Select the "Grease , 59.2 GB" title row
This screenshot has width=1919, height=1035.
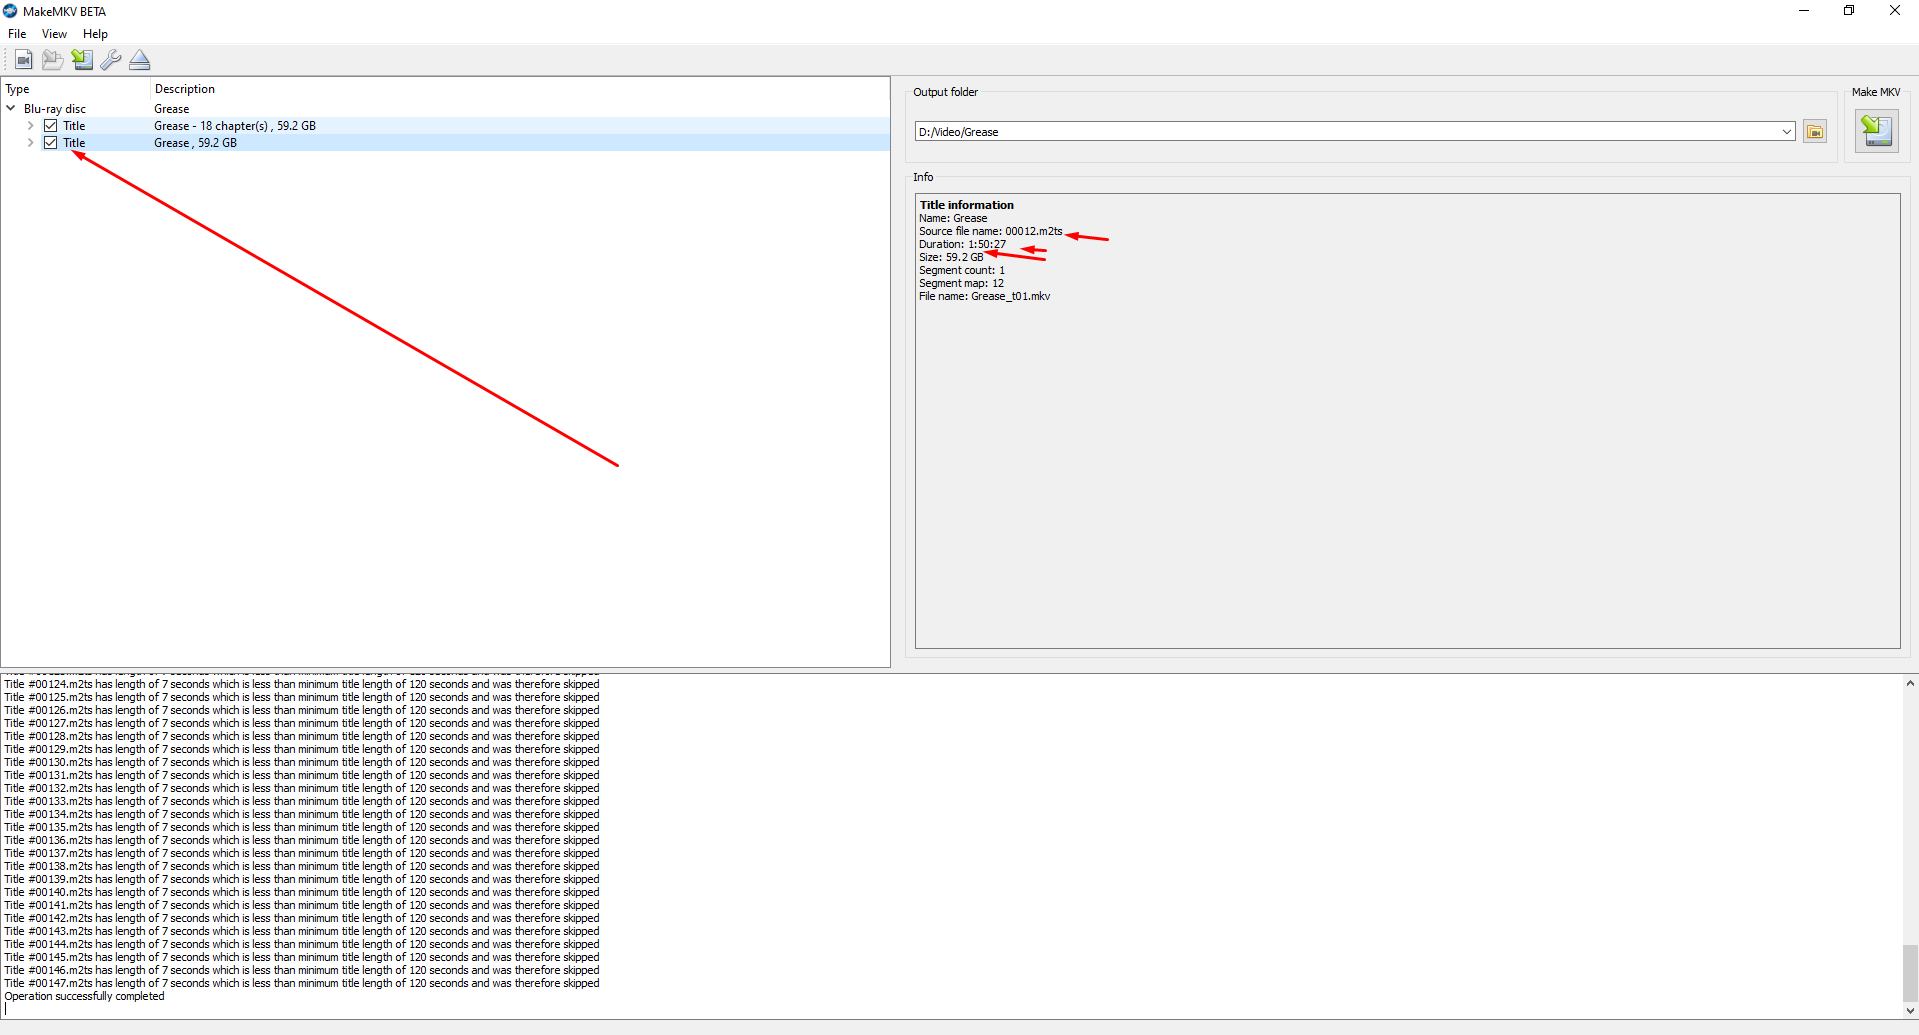[x=445, y=143]
